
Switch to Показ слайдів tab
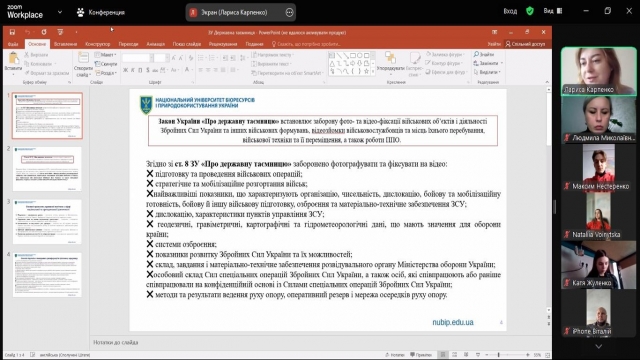pos(187,44)
